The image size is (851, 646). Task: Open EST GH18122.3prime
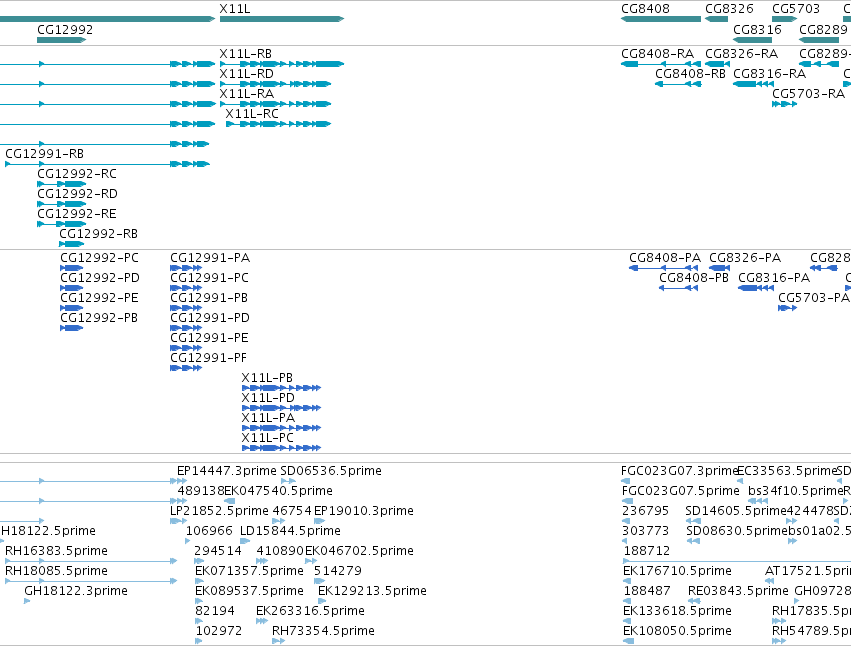pos(76,592)
